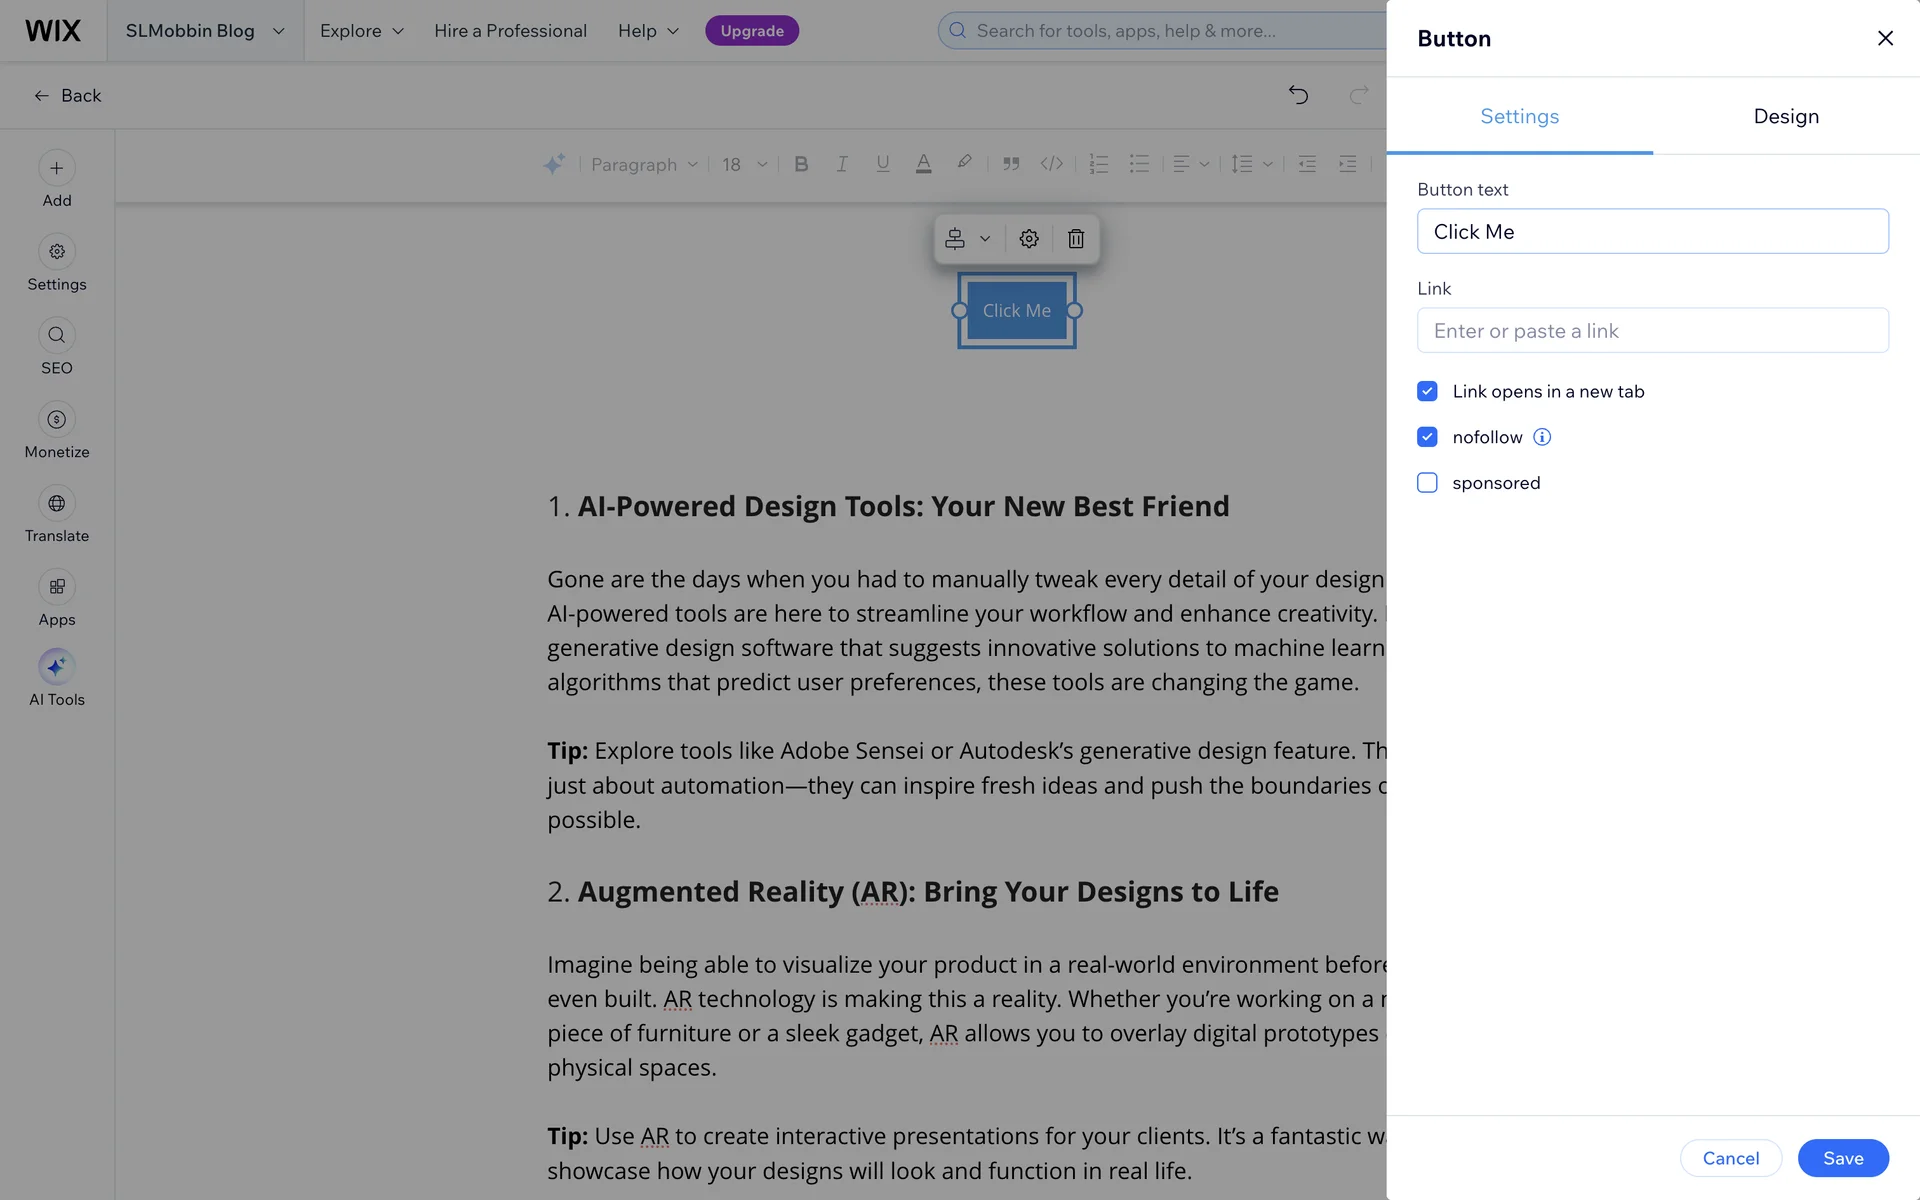Cancel the button settings changes
This screenshot has height=1200, width=1920.
(1730, 1158)
